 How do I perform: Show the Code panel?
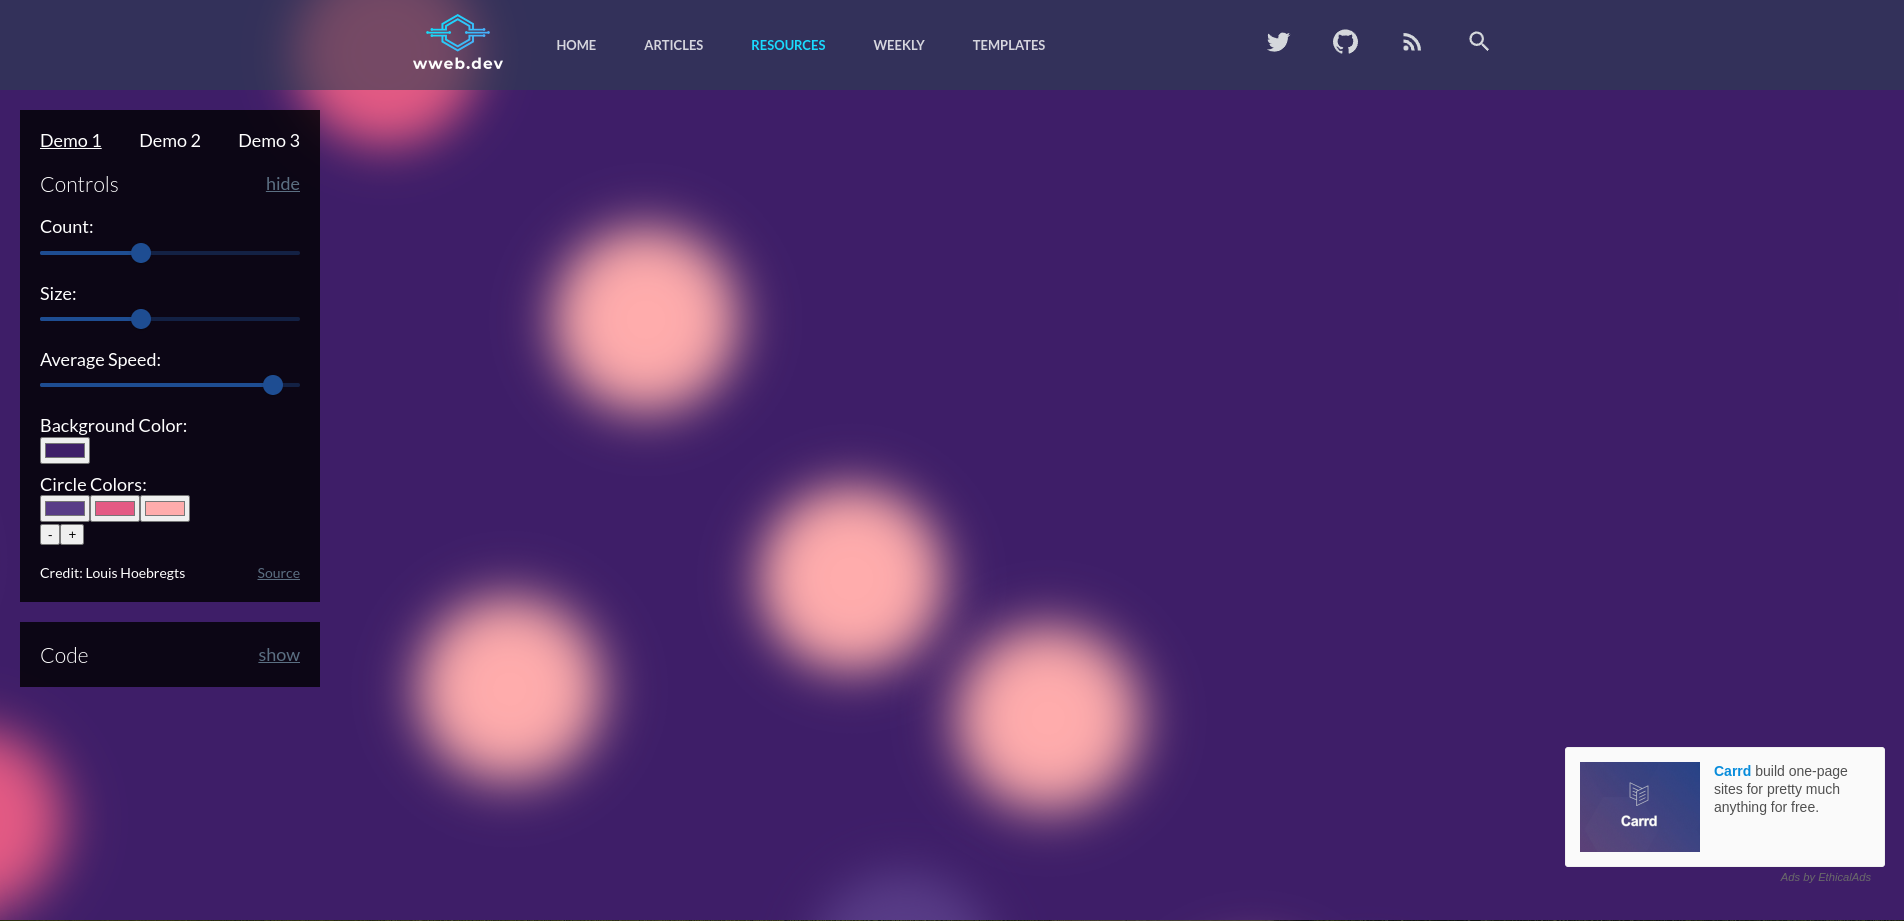279,655
